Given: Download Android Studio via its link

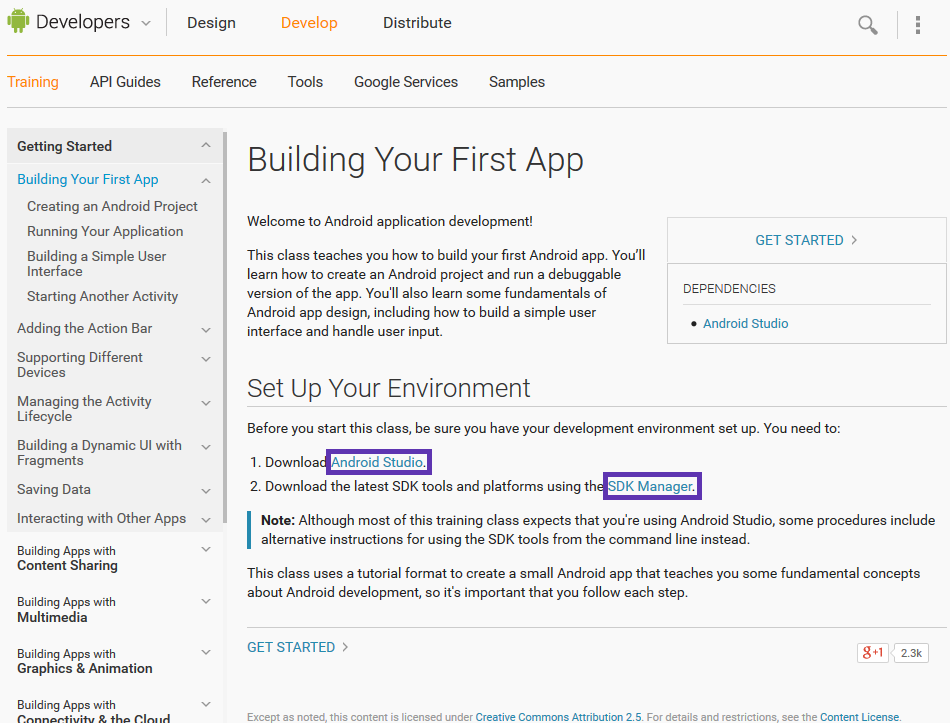Looking at the screenshot, I should click(x=378, y=462).
